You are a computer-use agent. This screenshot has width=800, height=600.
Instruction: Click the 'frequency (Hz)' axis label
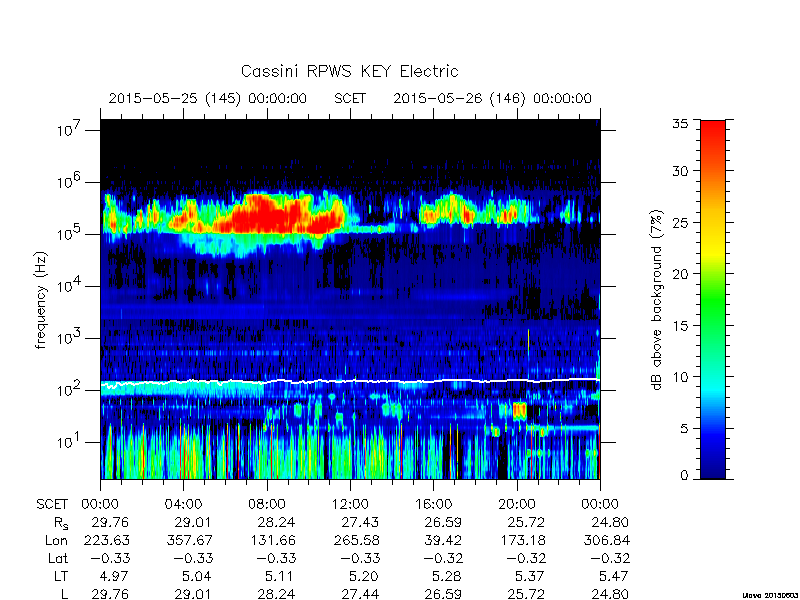tap(41, 300)
